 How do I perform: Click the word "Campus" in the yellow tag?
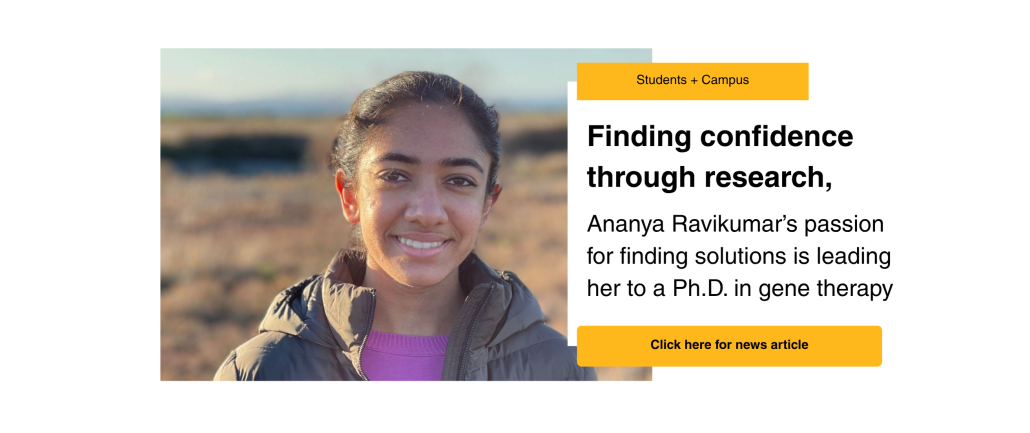[725, 81]
